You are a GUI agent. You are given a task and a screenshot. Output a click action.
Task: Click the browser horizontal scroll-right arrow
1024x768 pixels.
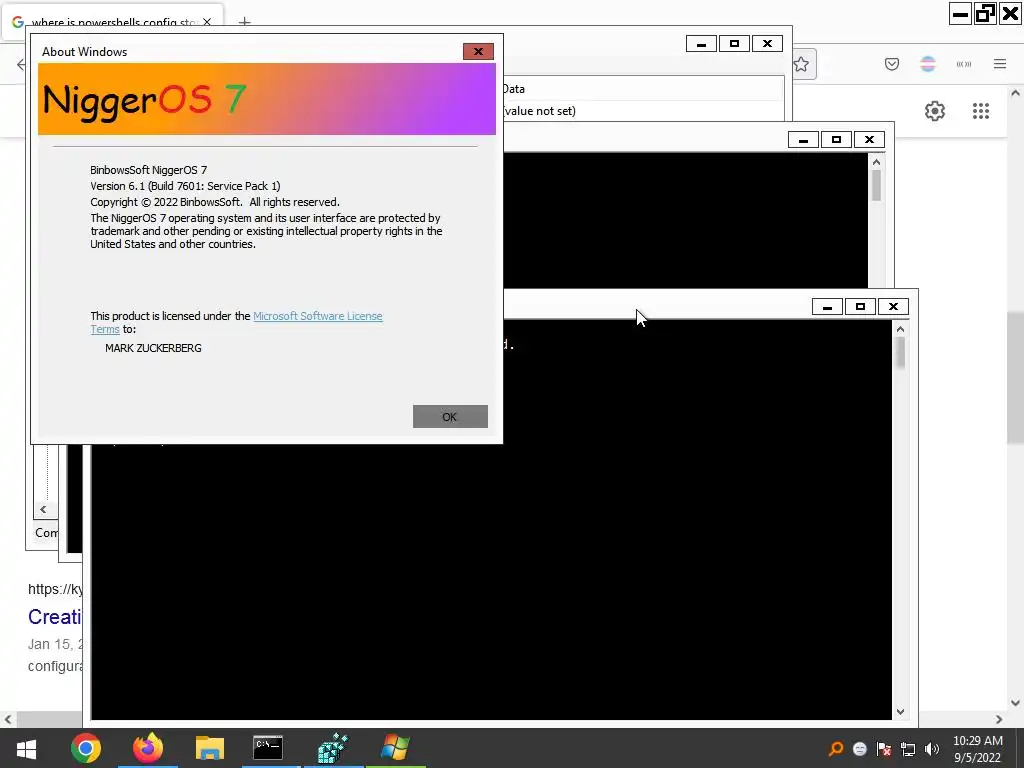999,719
